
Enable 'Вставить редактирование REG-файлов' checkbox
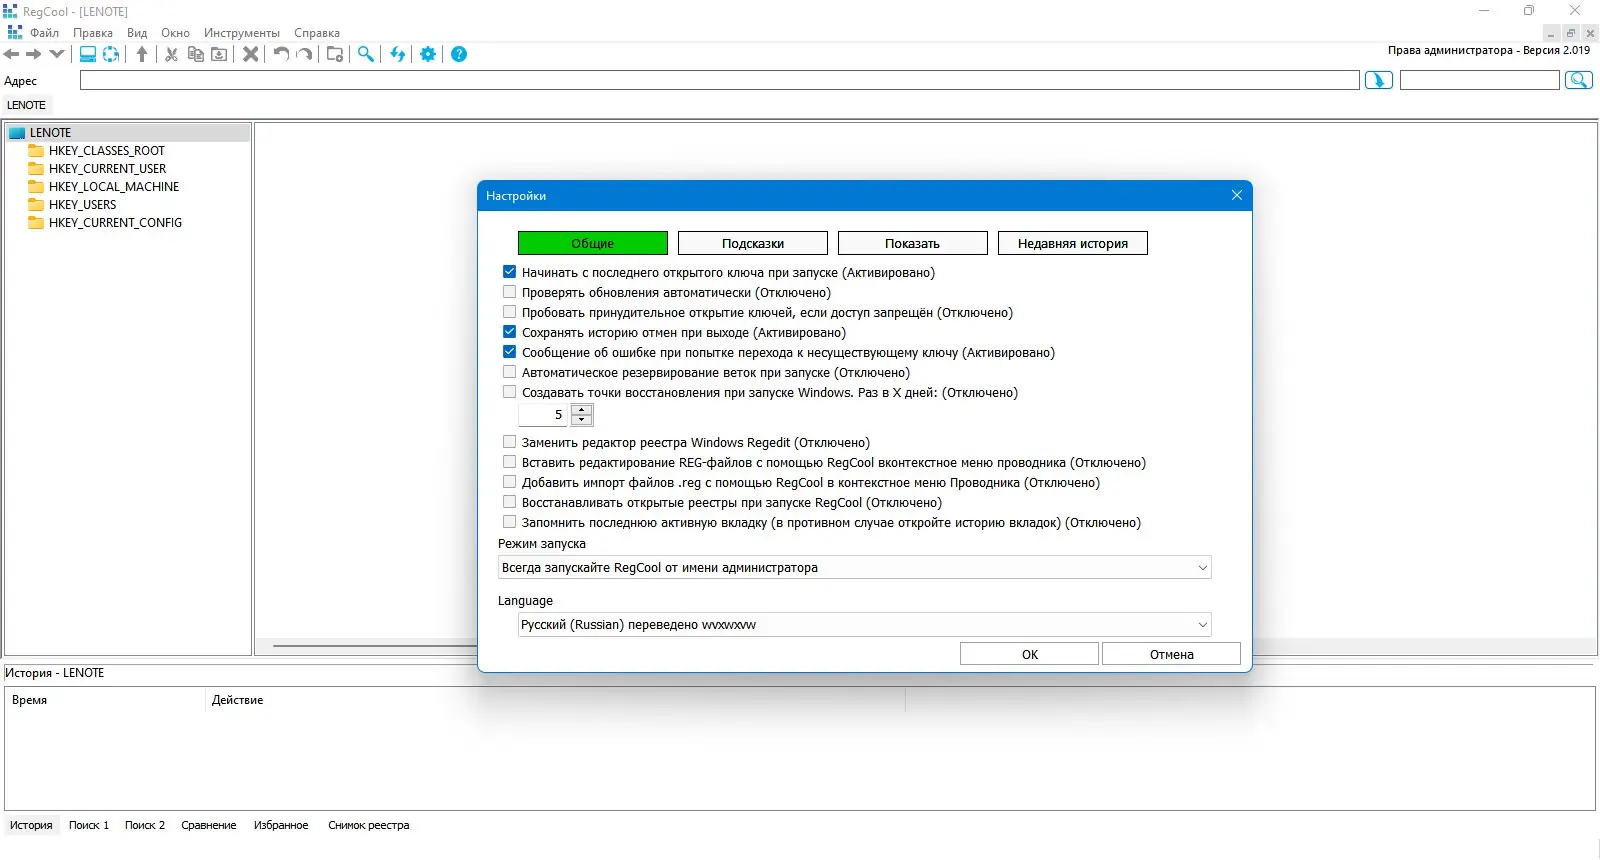point(510,462)
